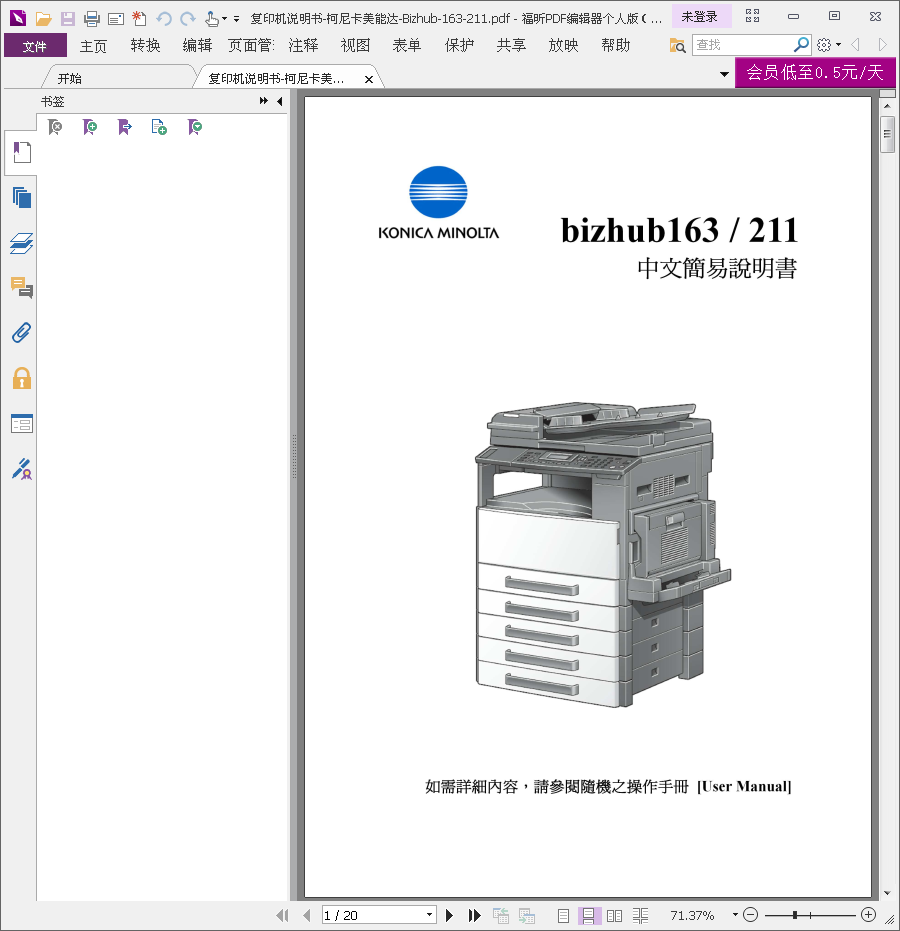
Task: Open the Layers sidebar panel
Action: tap(21, 243)
